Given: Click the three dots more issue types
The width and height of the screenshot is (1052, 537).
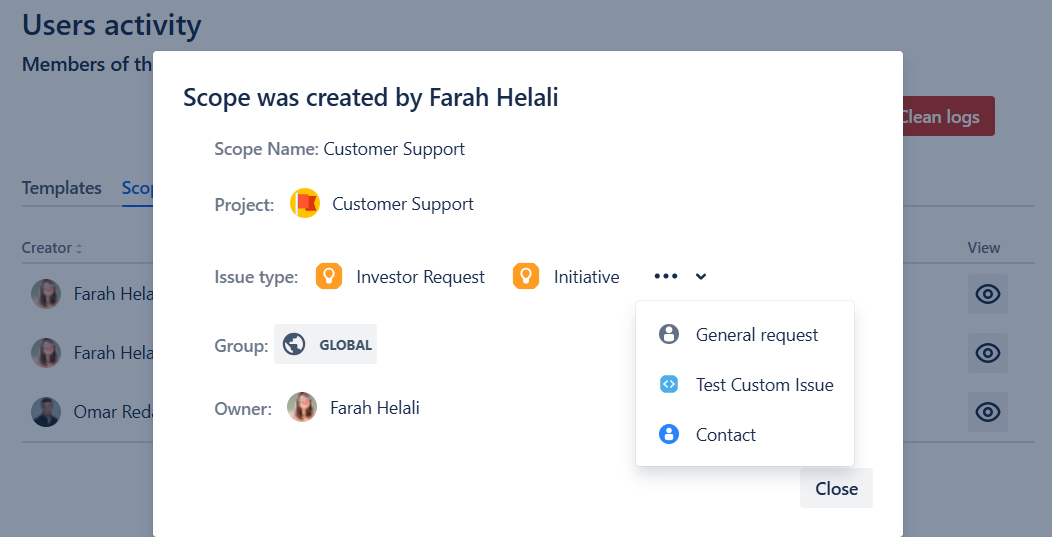Looking at the screenshot, I should [666, 277].
